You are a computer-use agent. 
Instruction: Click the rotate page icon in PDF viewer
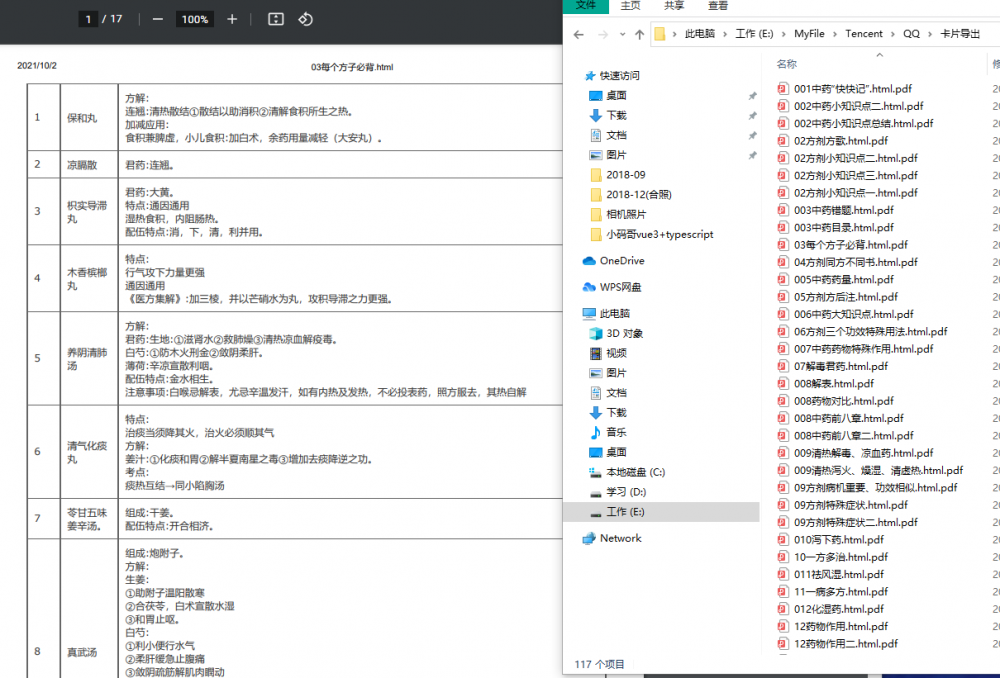click(305, 19)
